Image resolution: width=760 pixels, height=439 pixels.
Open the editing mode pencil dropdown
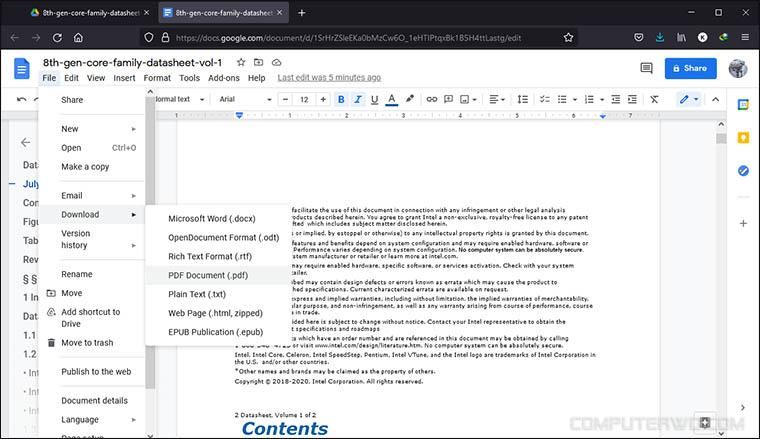point(688,99)
